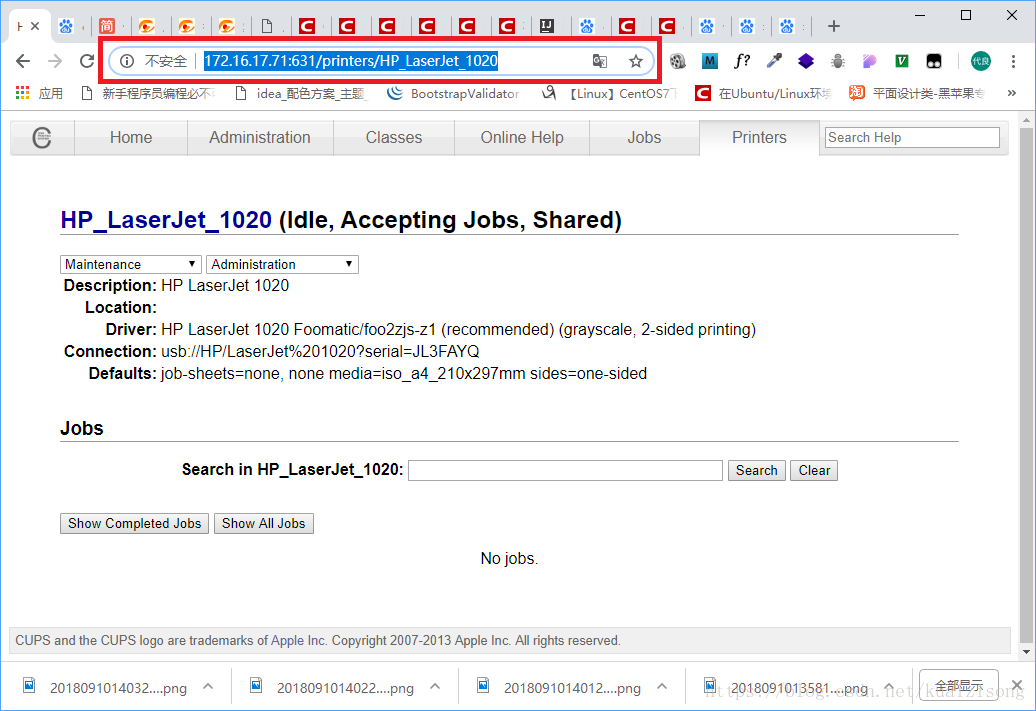Click the pink-purple shape extension icon
Image resolution: width=1036 pixels, height=711 pixels.
point(870,61)
